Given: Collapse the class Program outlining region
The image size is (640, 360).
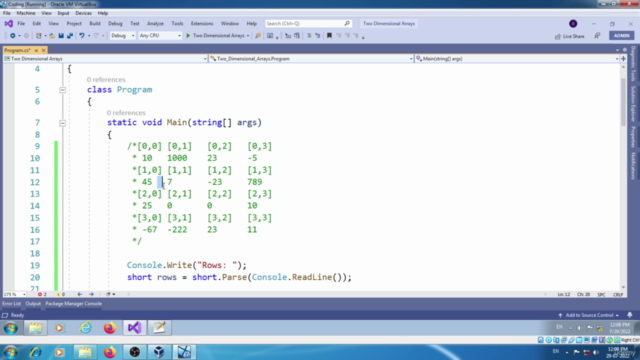Looking at the screenshot, I should (62, 90).
